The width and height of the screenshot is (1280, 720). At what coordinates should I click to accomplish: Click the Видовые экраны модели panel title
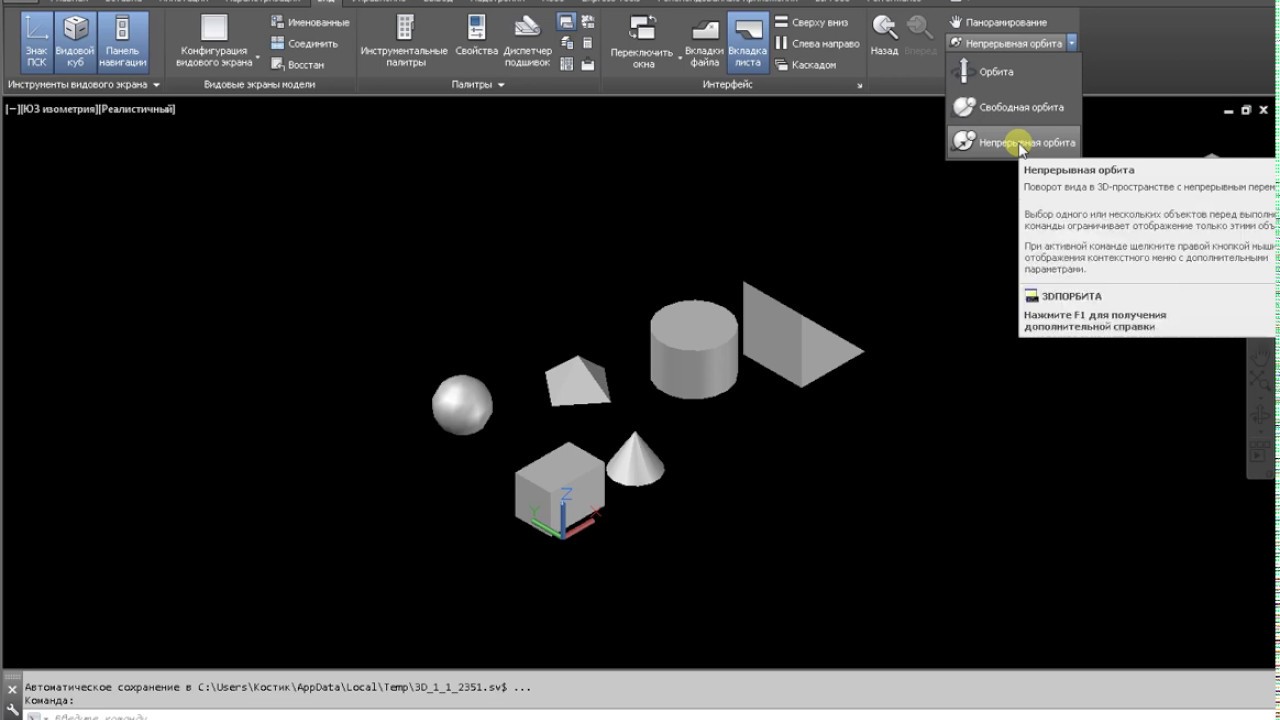pyautogui.click(x=259, y=85)
